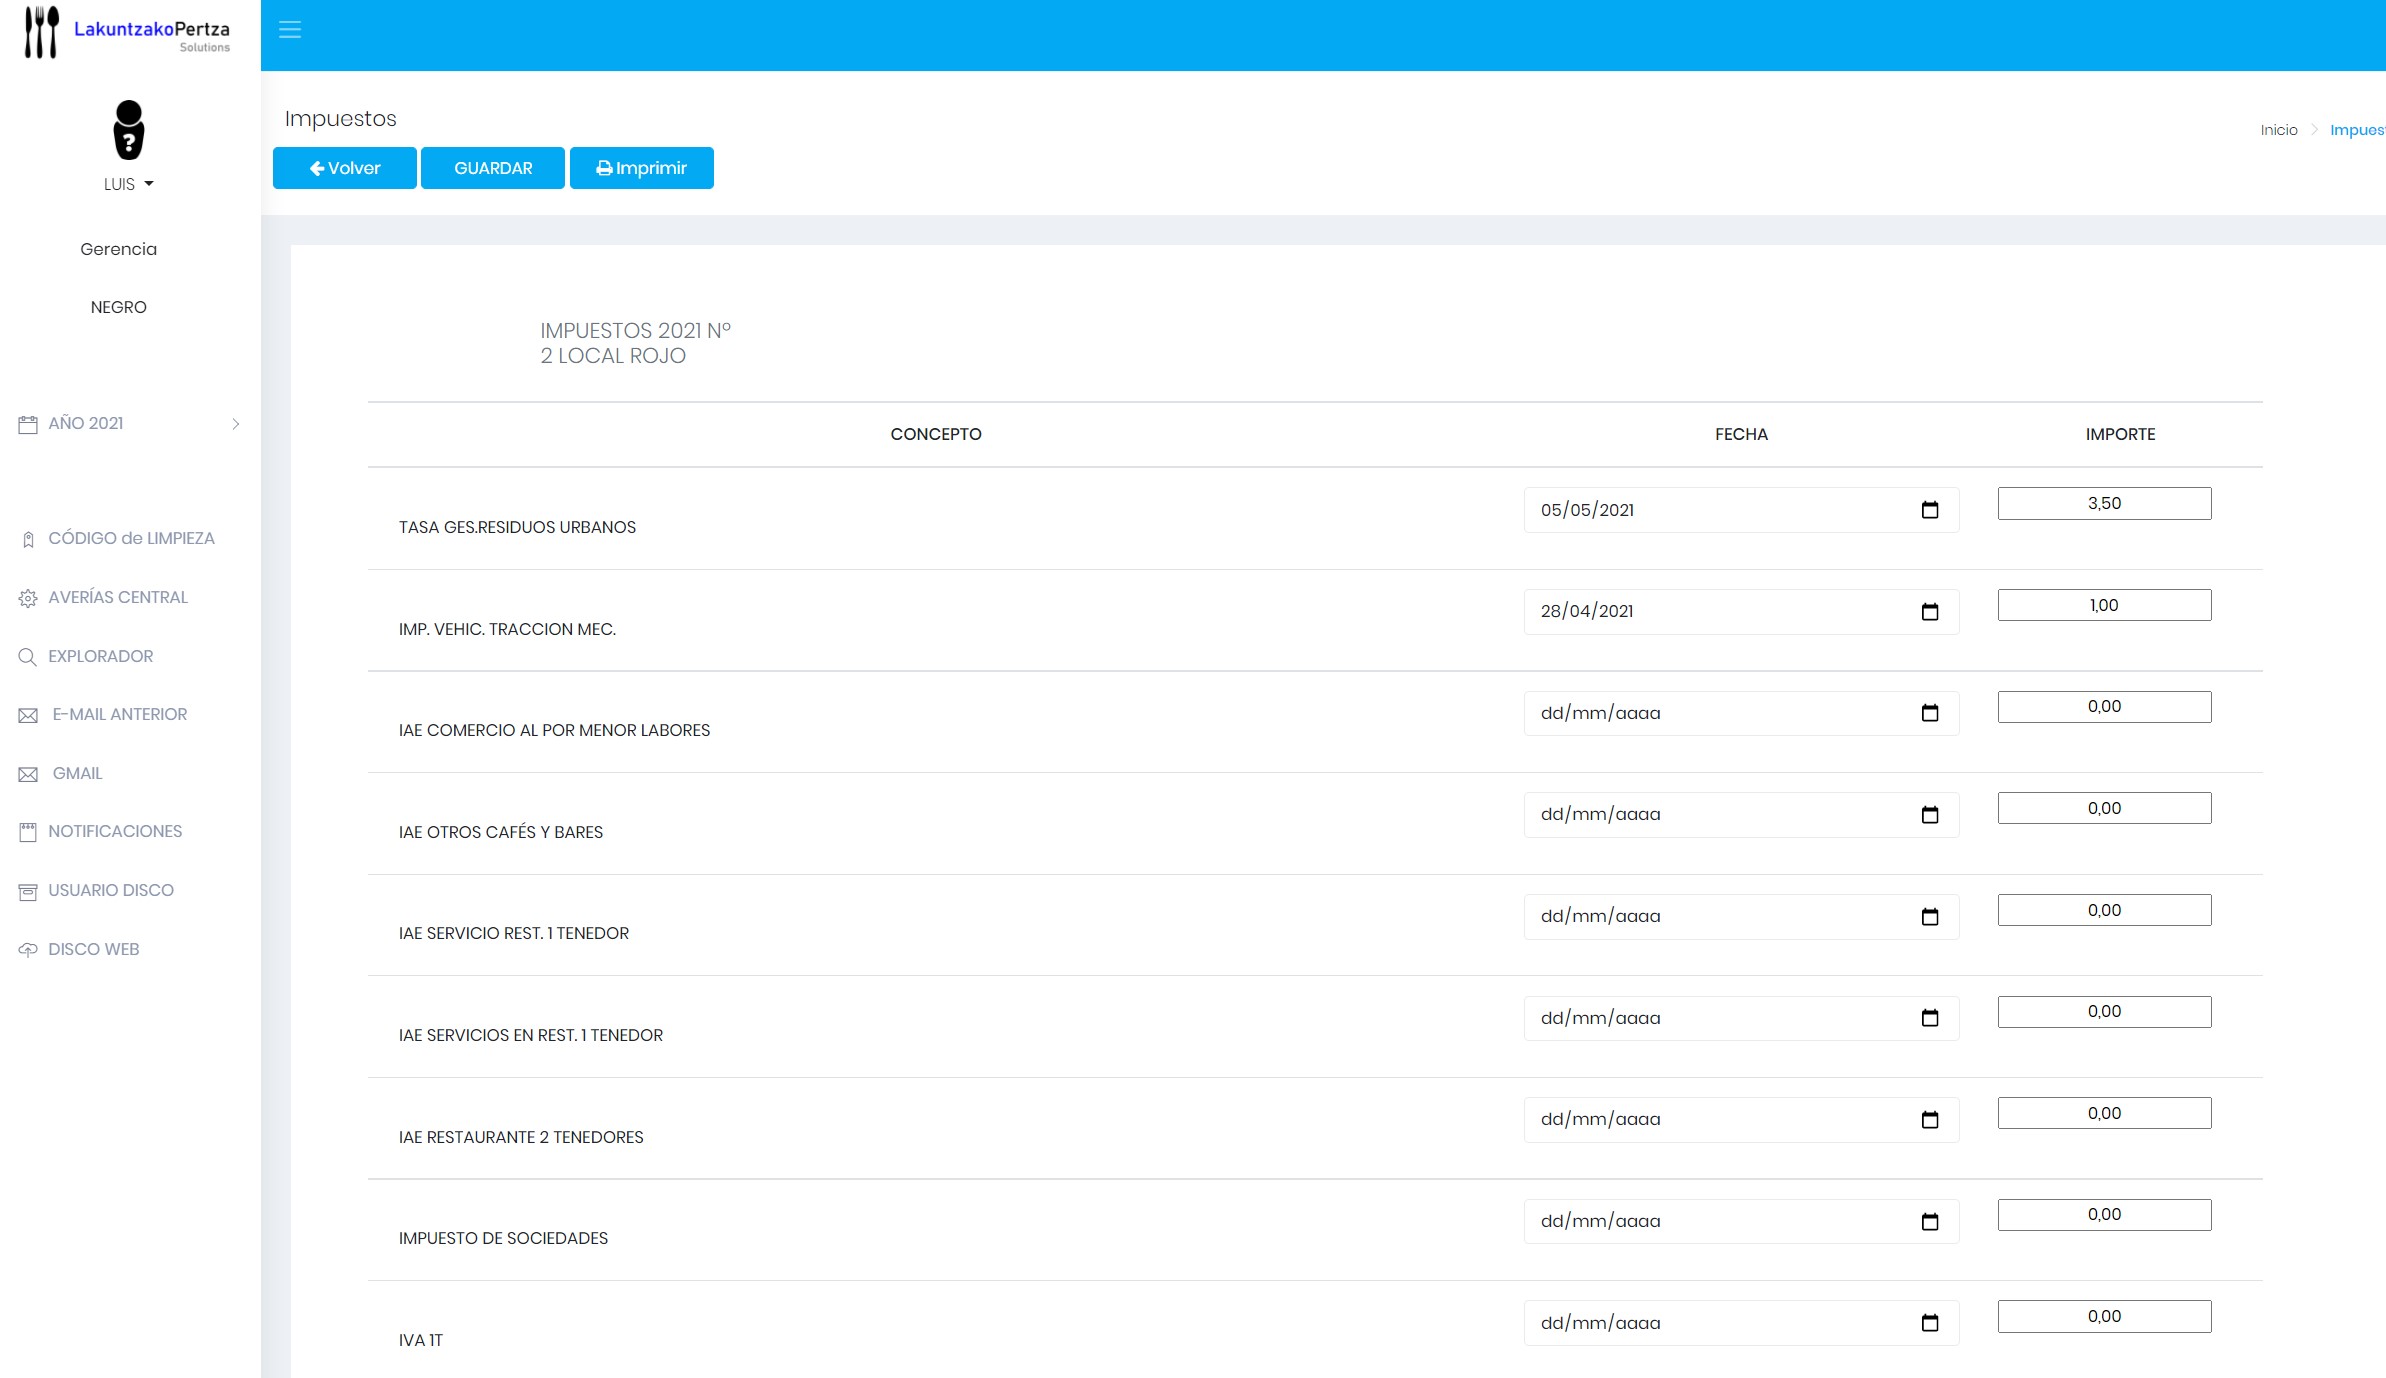The height and width of the screenshot is (1378, 2386).
Task: Click date field for IAE COMERCIO AL POR MENOR LABORES
Action: point(1741,713)
